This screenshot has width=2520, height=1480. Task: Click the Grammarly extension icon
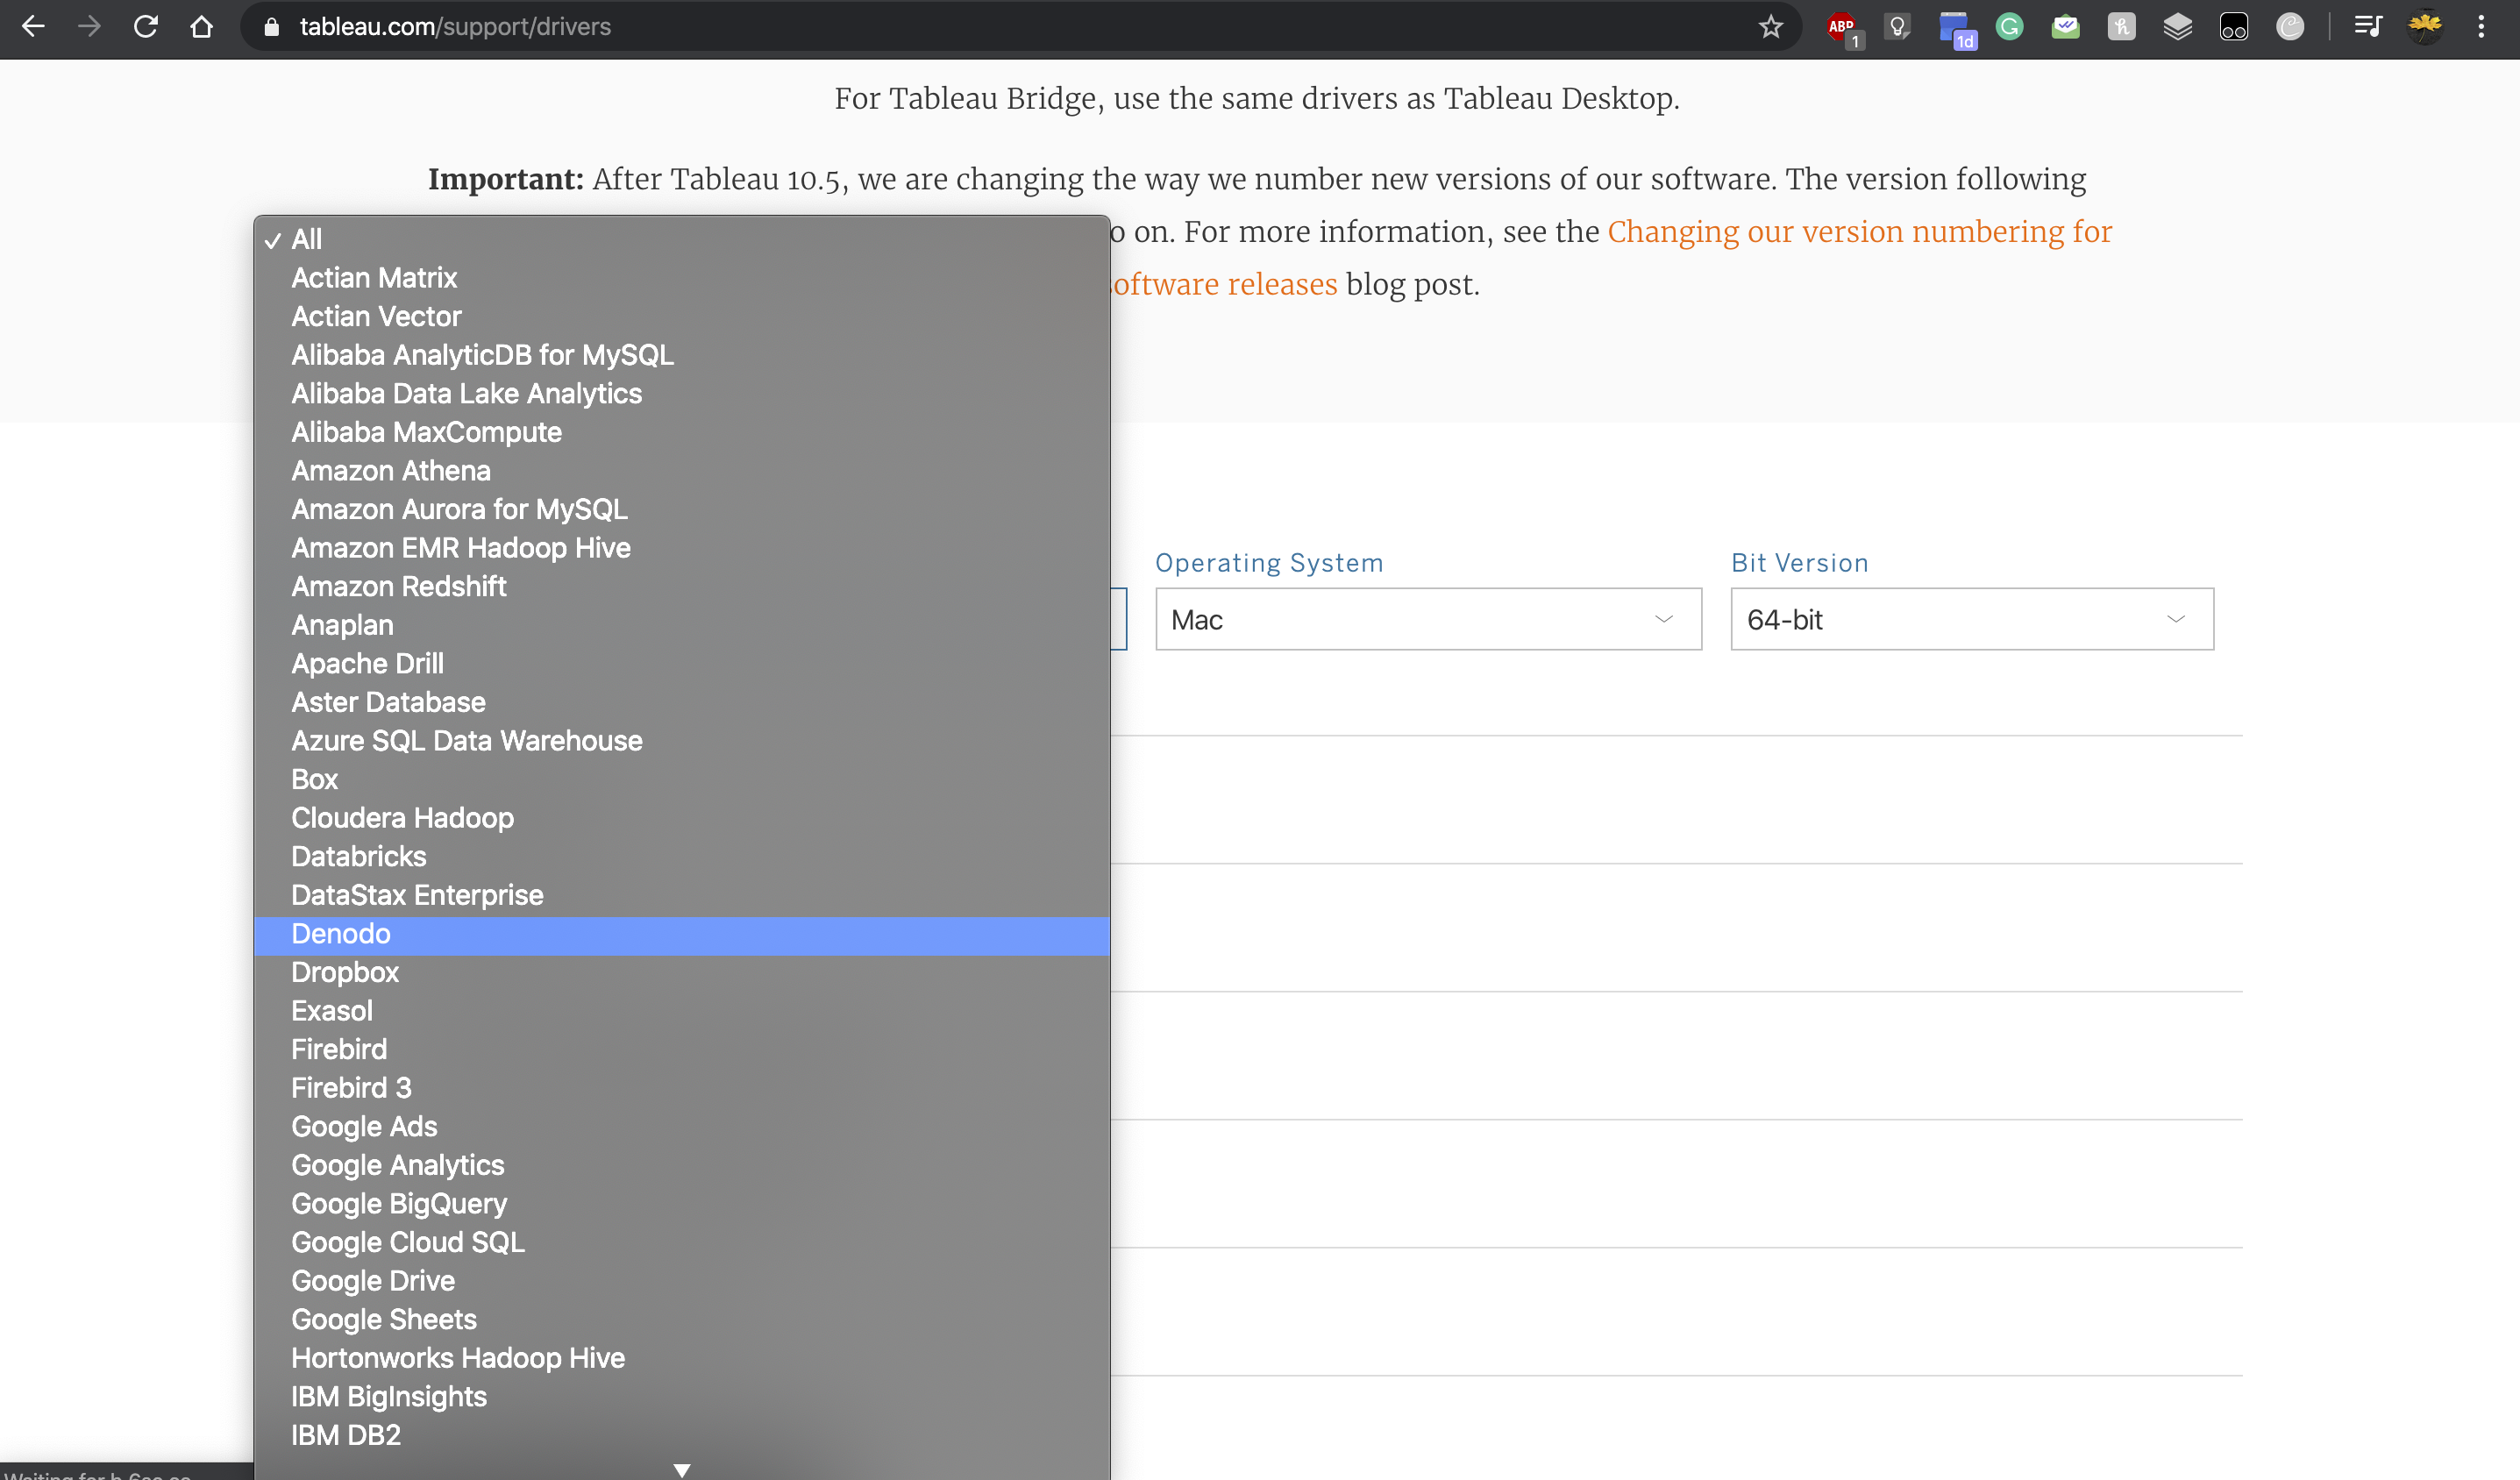[2009, 27]
